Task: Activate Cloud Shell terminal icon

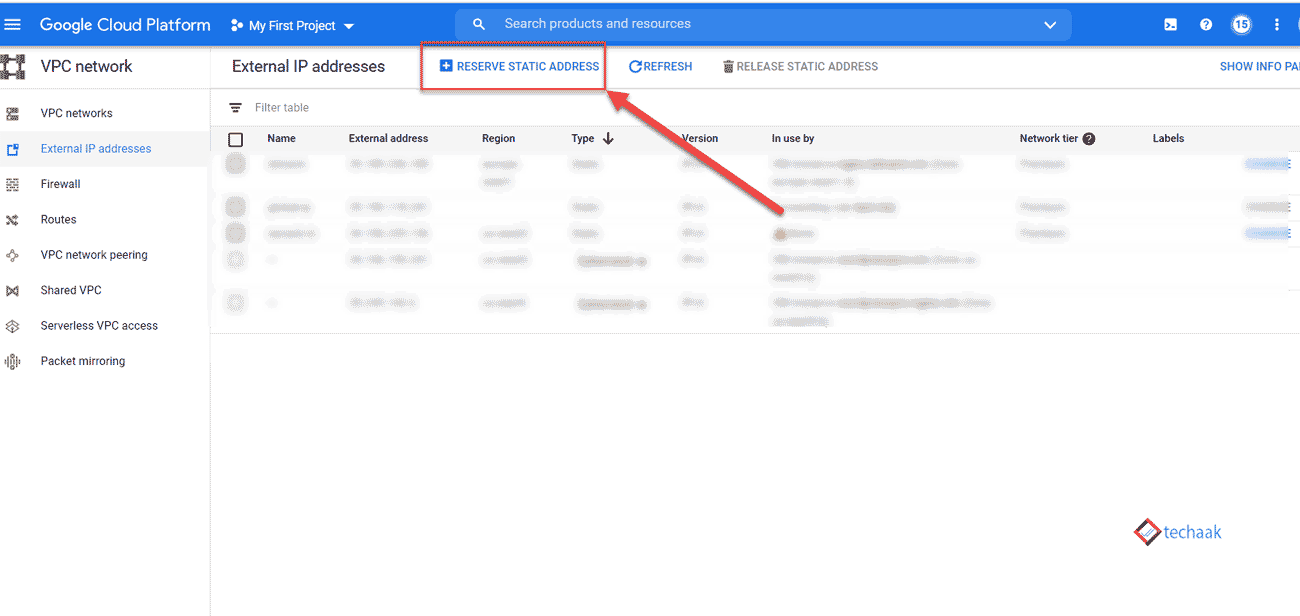Action: pyautogui.click(x=1170, y=25)
